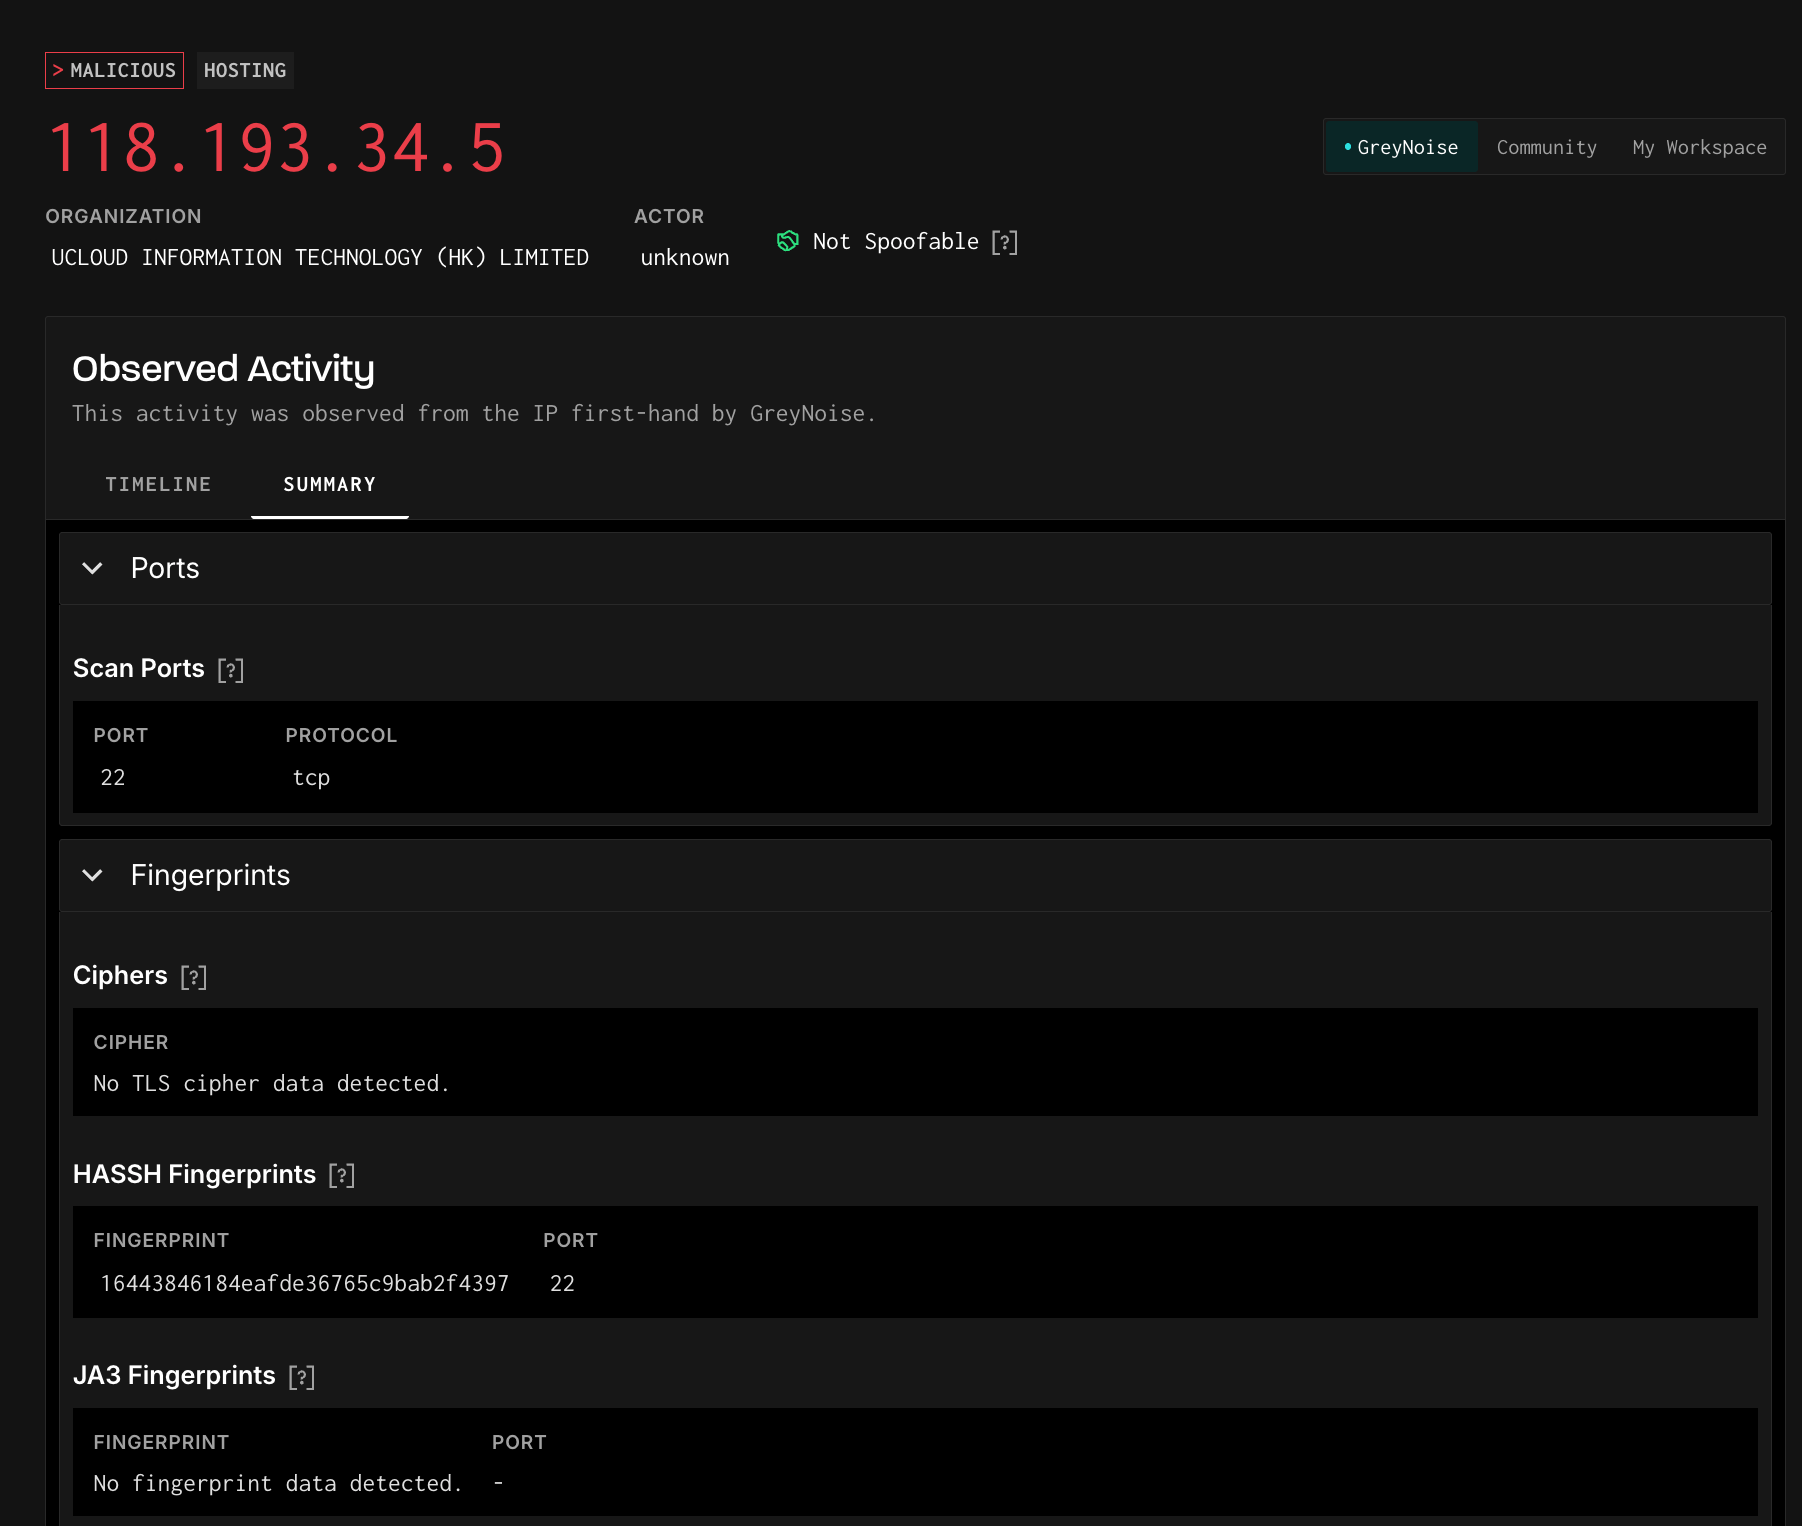Click the JA3 Fingerprints heading
This screenshot has height=1526, width=1802.
[174, 1375]
